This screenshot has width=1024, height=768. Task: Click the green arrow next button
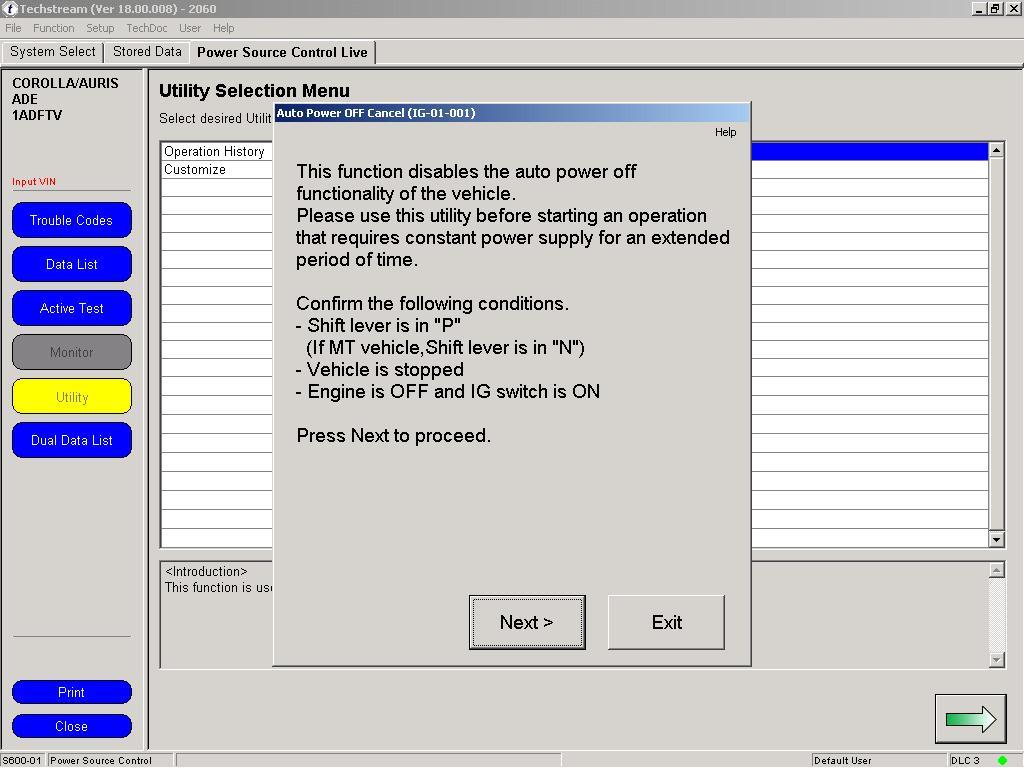click(x=970, y=718)
